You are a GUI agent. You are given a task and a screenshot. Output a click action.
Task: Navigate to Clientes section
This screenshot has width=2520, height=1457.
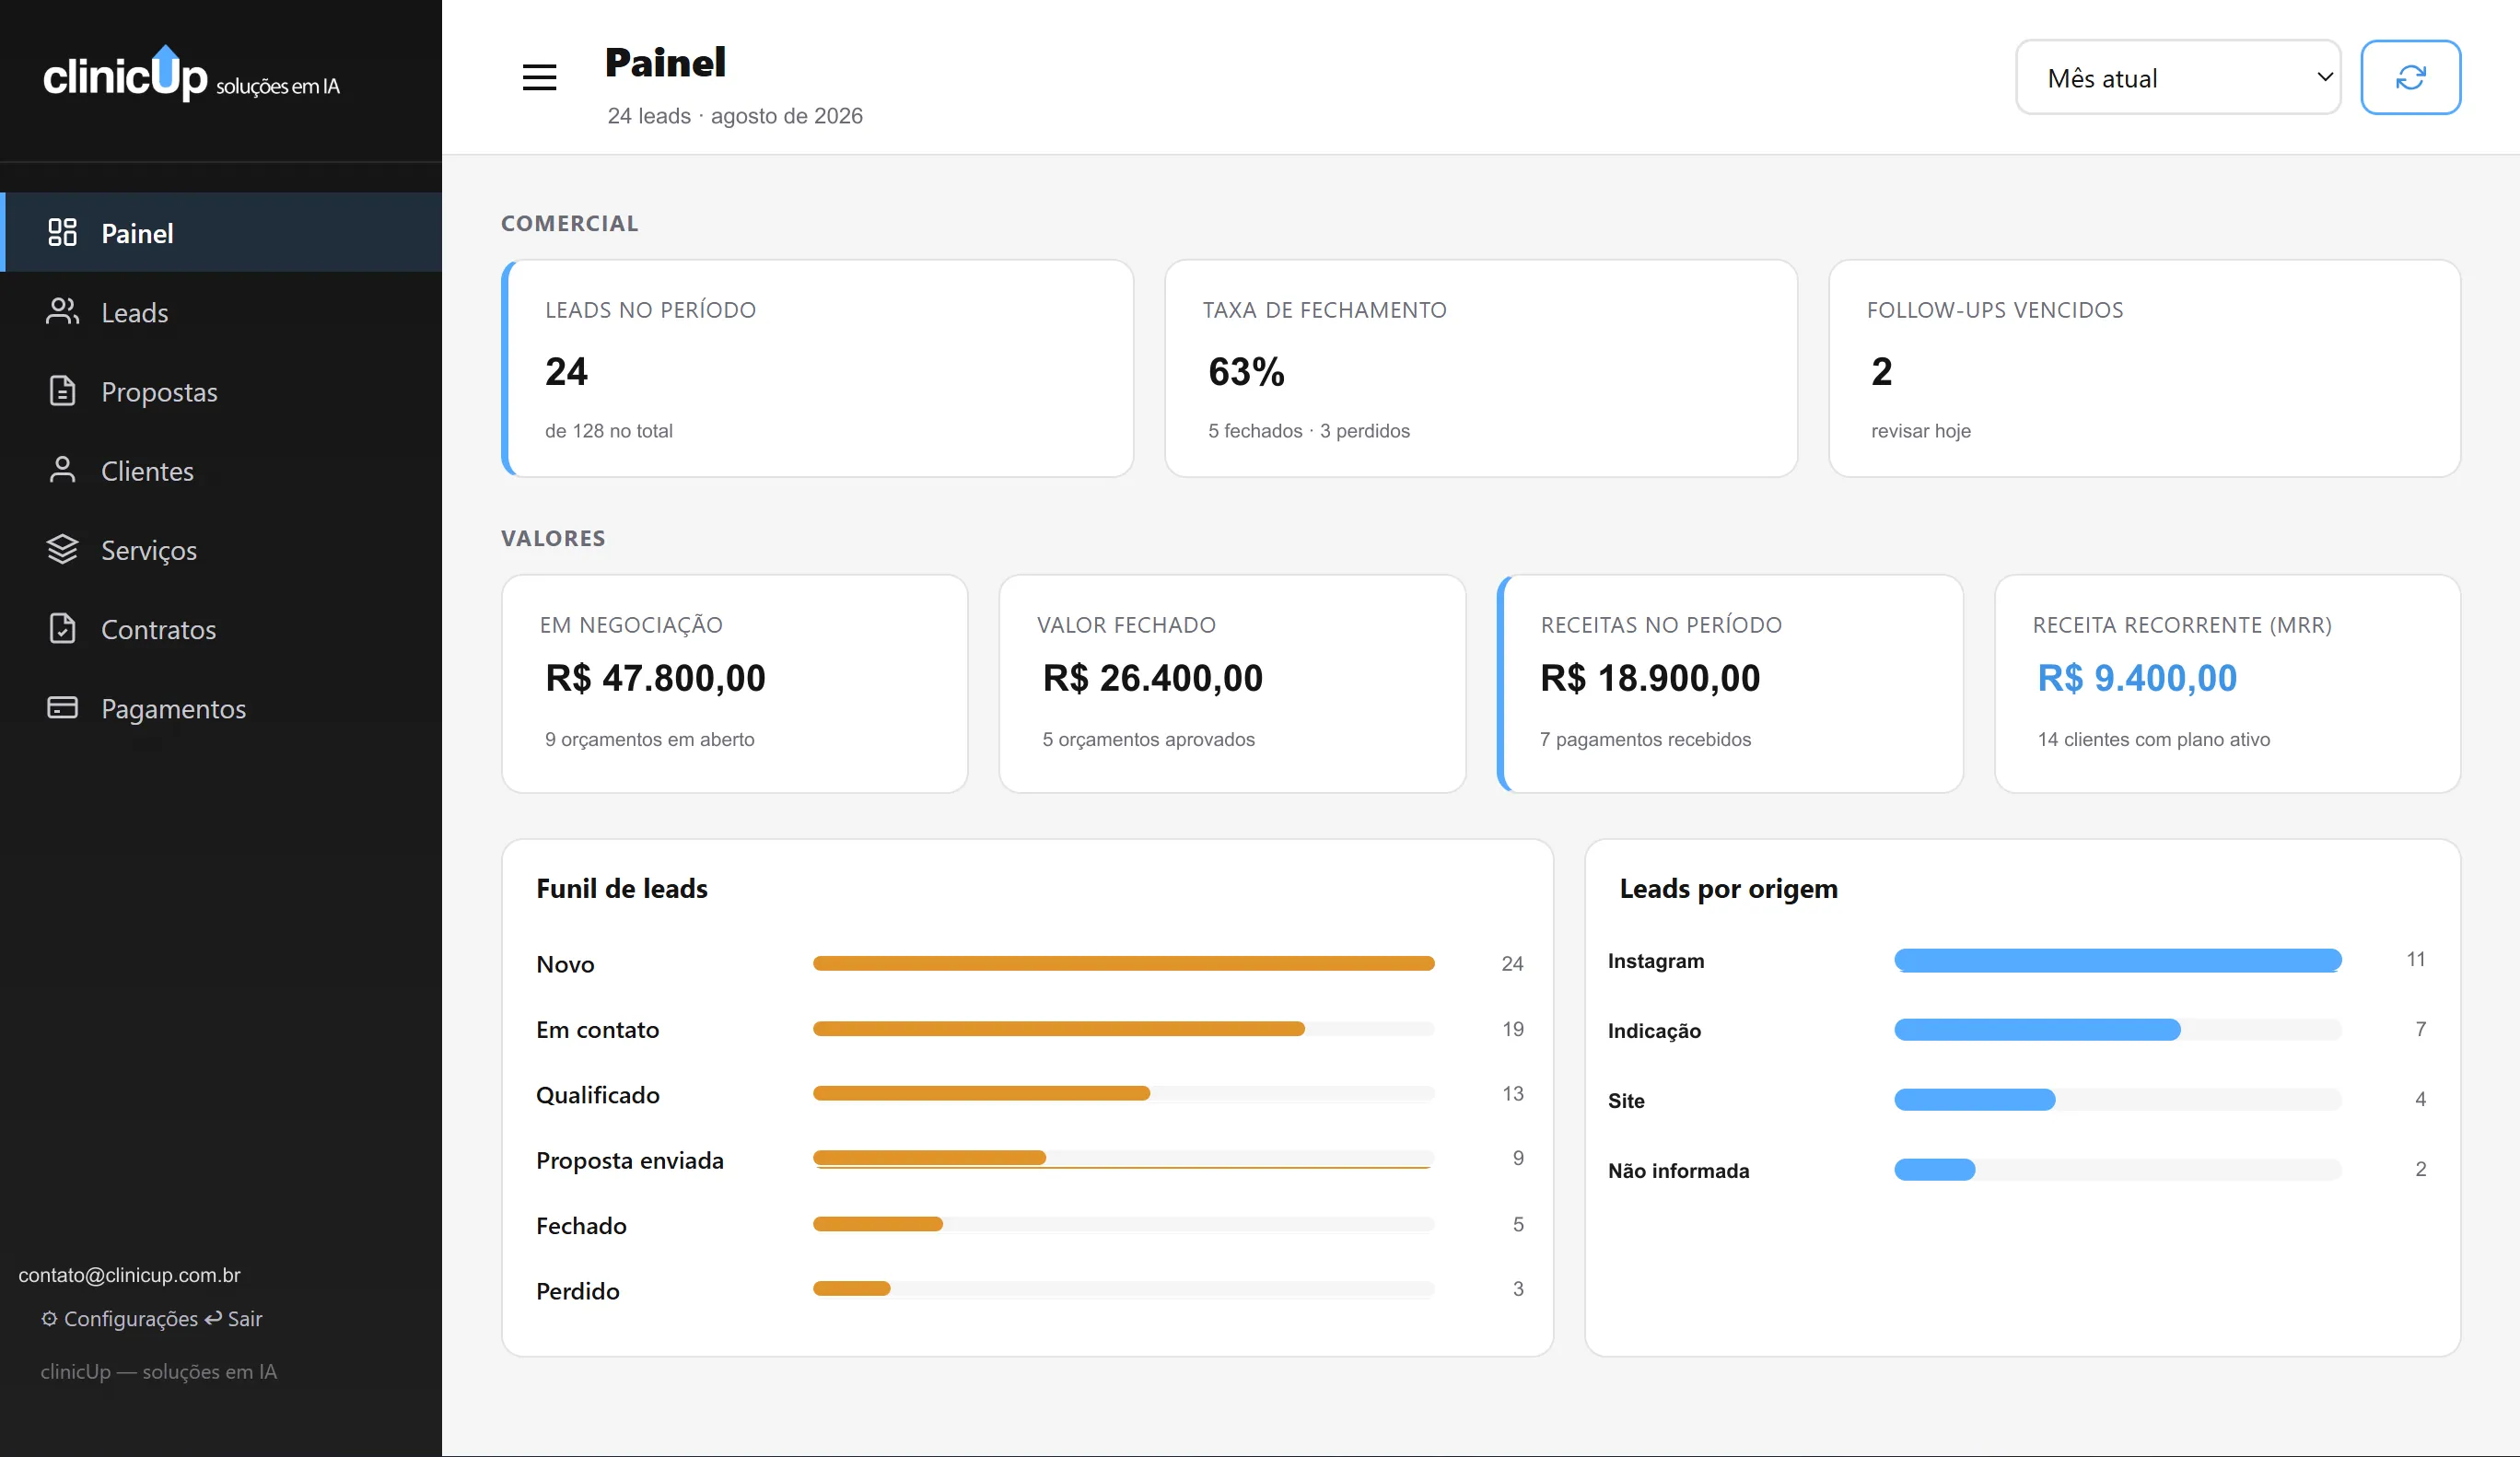(x=221, y=470)
